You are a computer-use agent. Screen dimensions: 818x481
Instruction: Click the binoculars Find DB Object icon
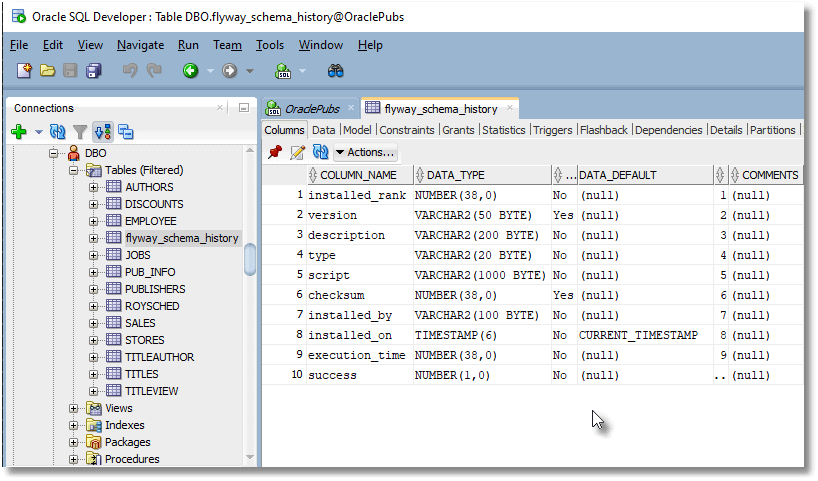[336, 71]
